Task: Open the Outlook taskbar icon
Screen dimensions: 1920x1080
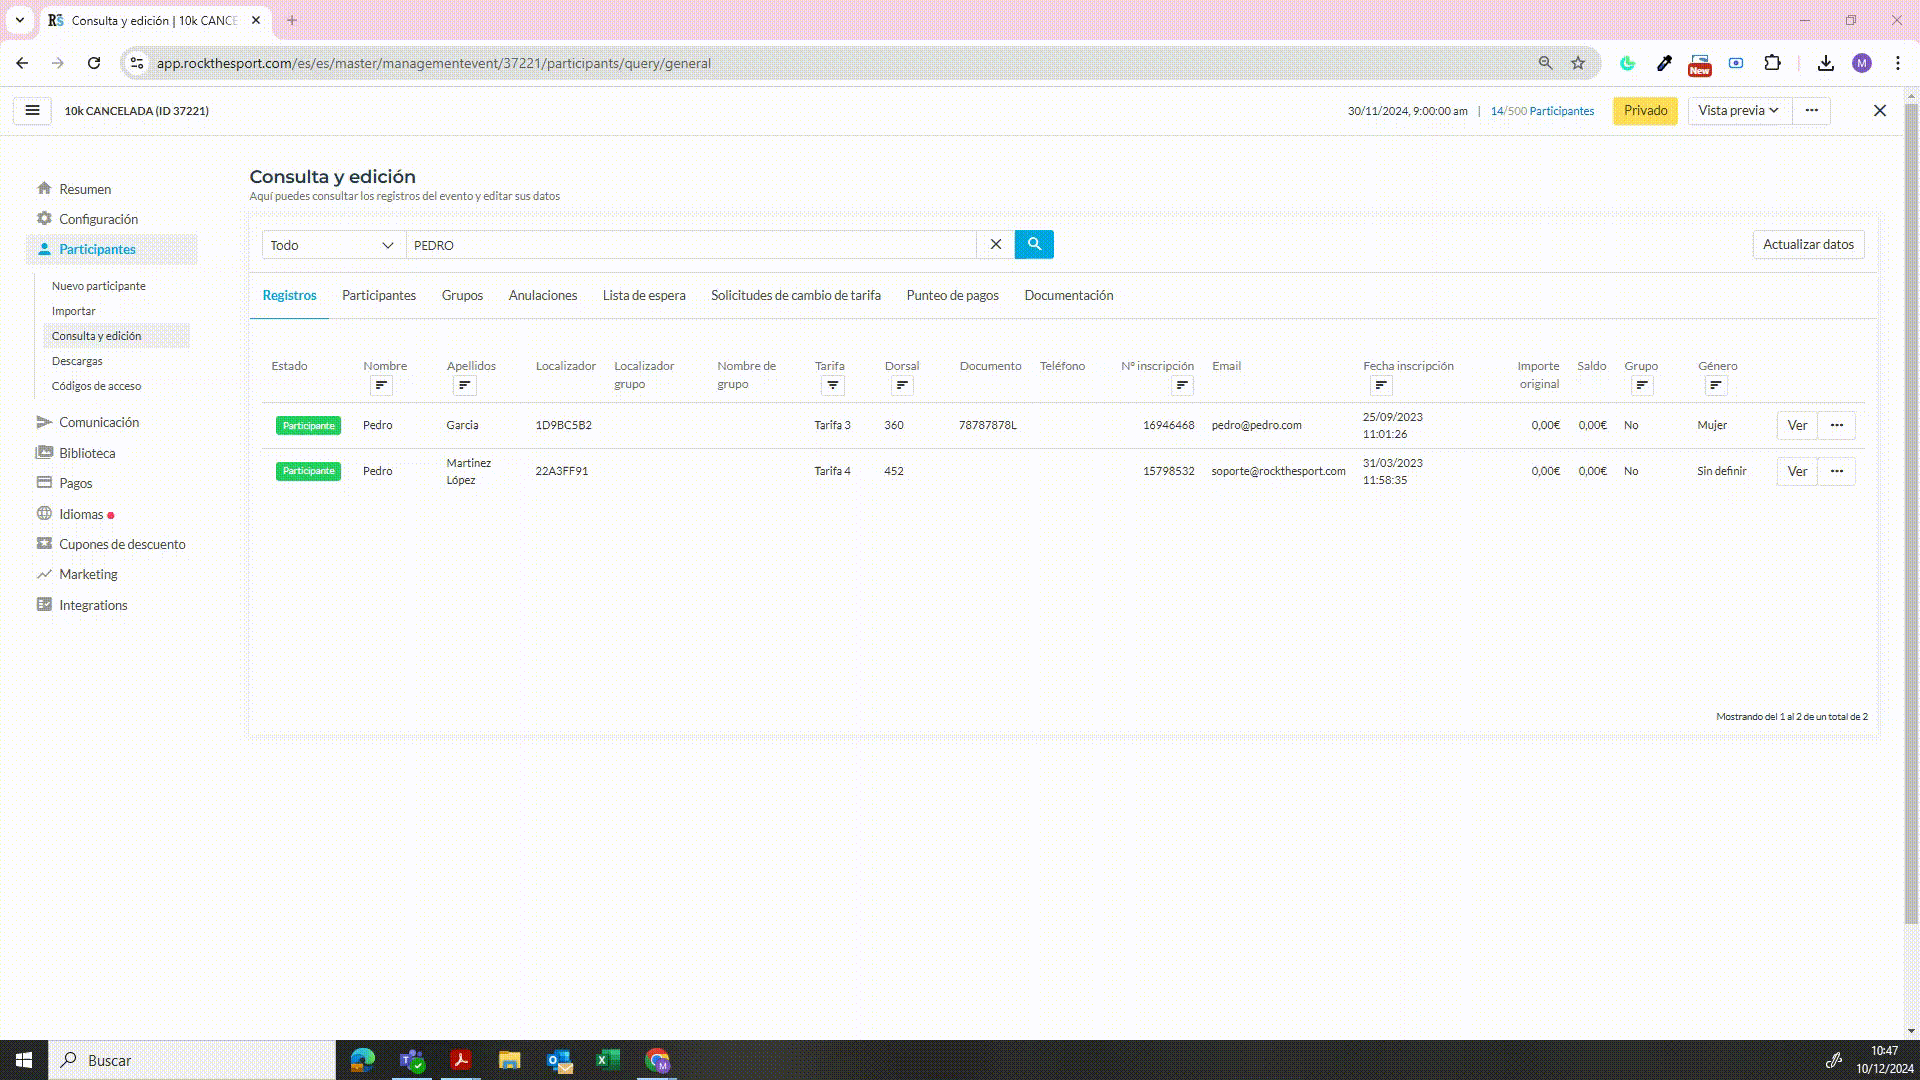Action: tap(559, 1060)
